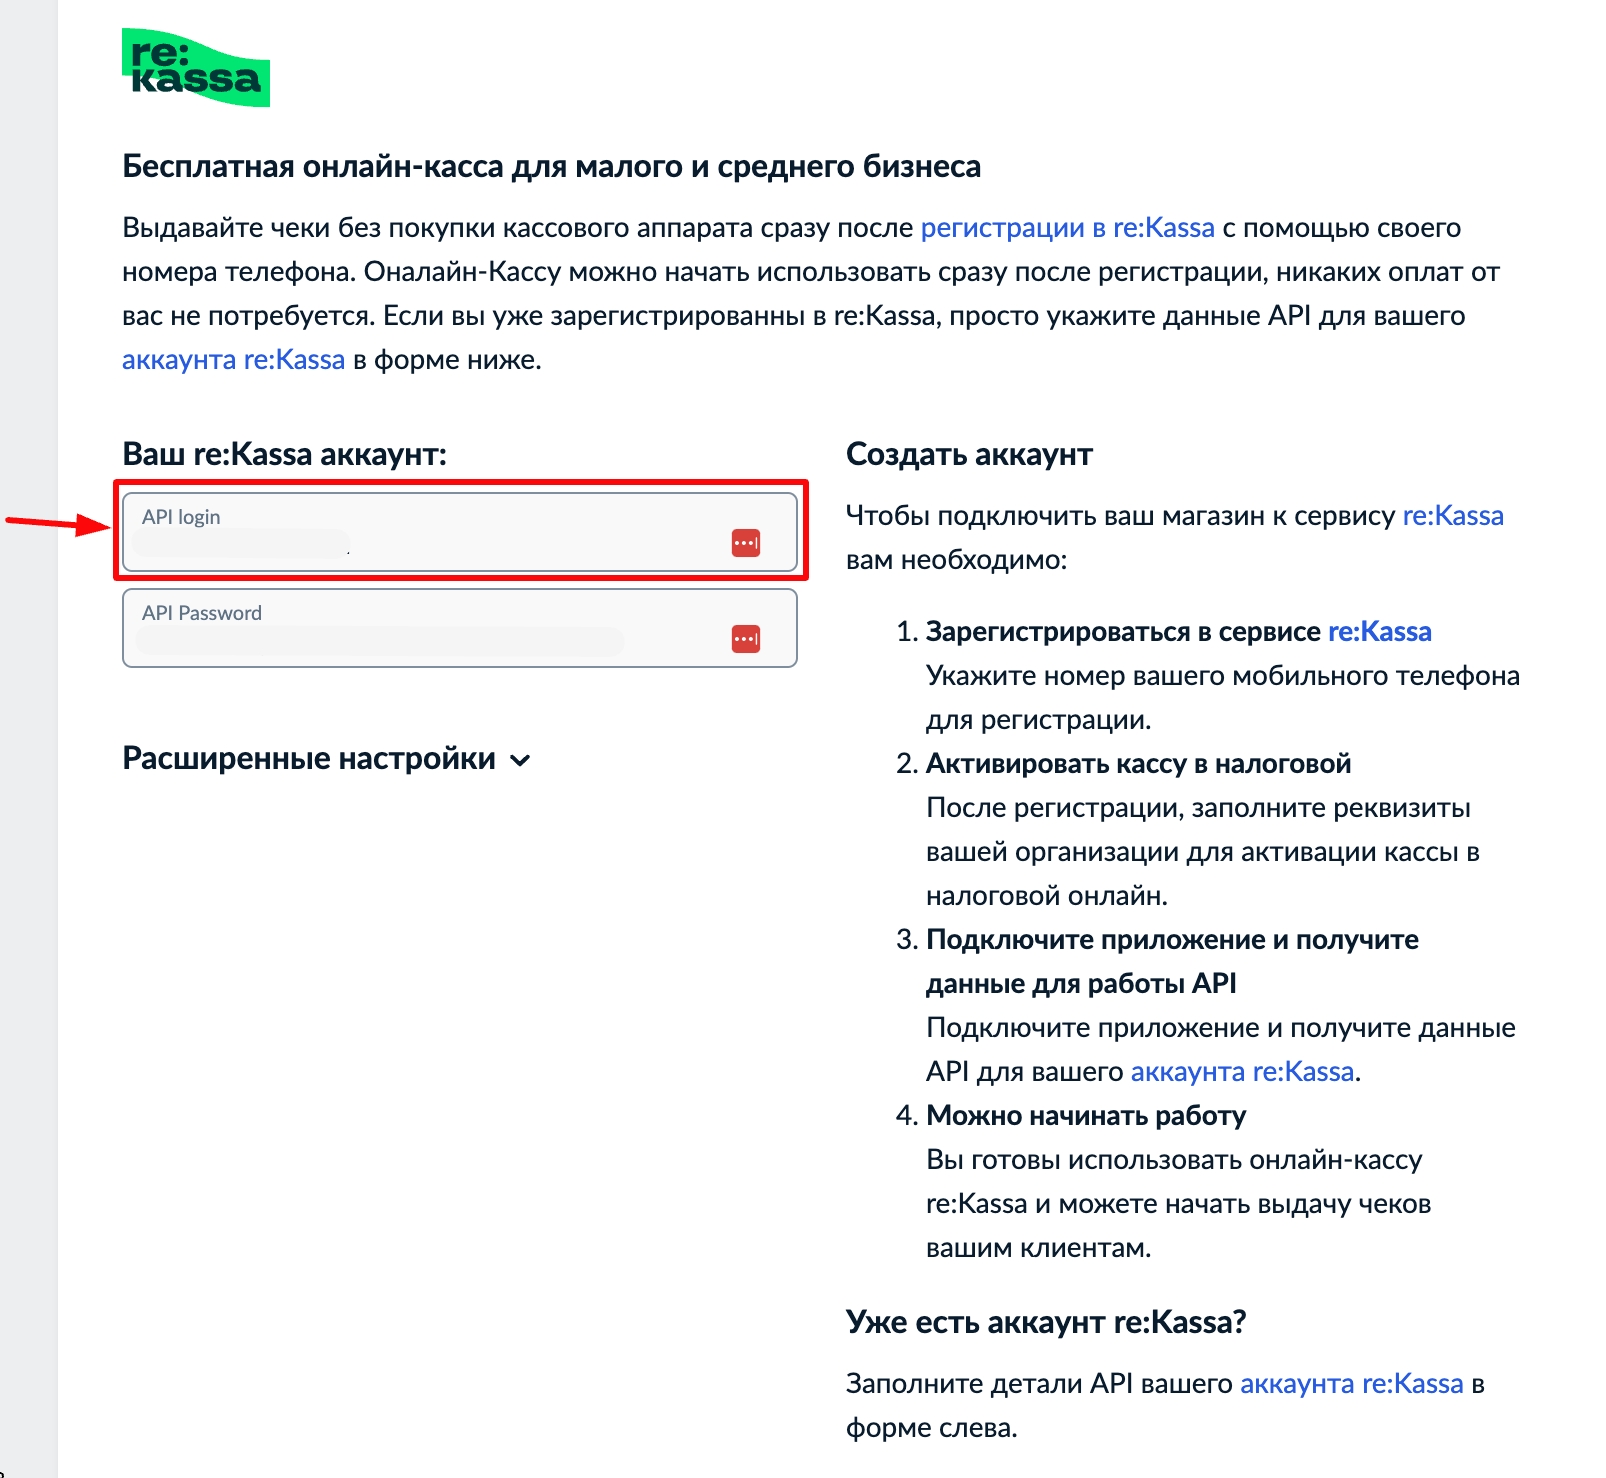Click the 'Уже есть аккаунт re:Kassa?' heading
1606x1478 pixels.
click(x=1046, y=1322)
